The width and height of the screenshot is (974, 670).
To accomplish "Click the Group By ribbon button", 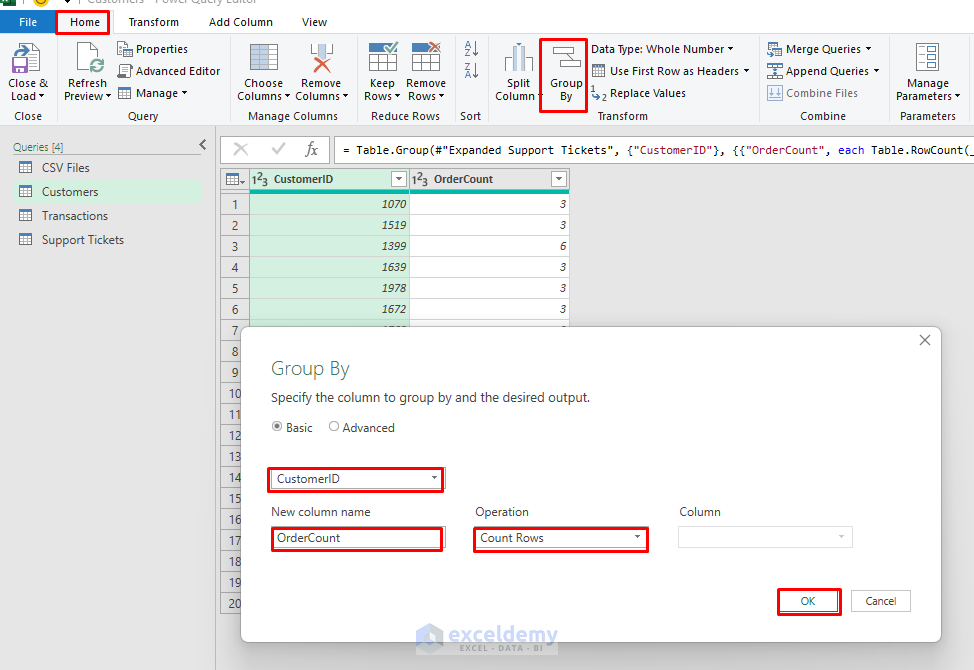I will click(x=564, y=75).
